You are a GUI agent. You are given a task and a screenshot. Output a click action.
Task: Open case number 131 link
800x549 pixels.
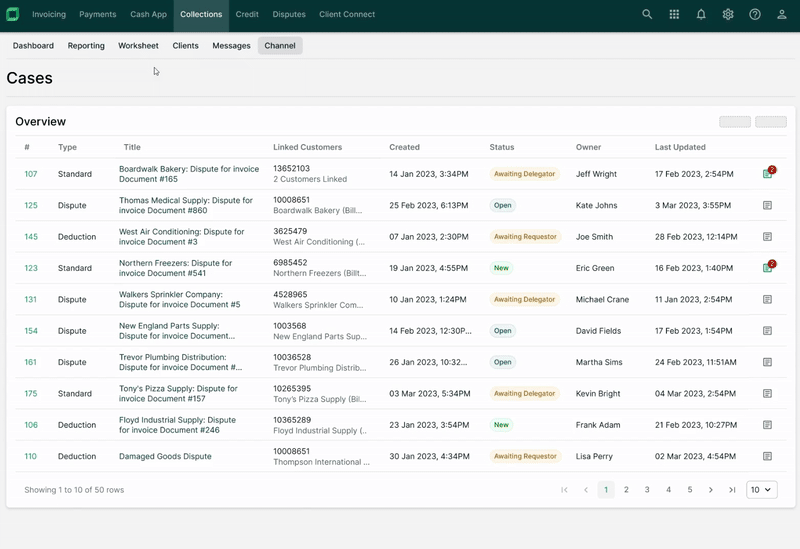(31, 300)
